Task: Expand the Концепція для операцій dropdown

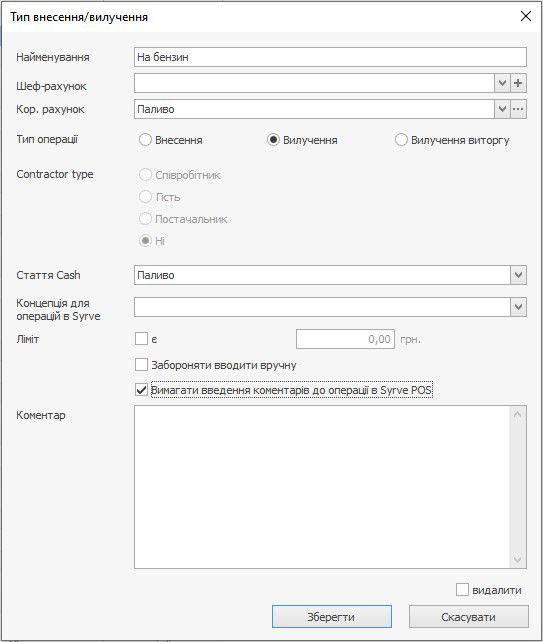Action: pyautogui.click(x=518, y=307)
